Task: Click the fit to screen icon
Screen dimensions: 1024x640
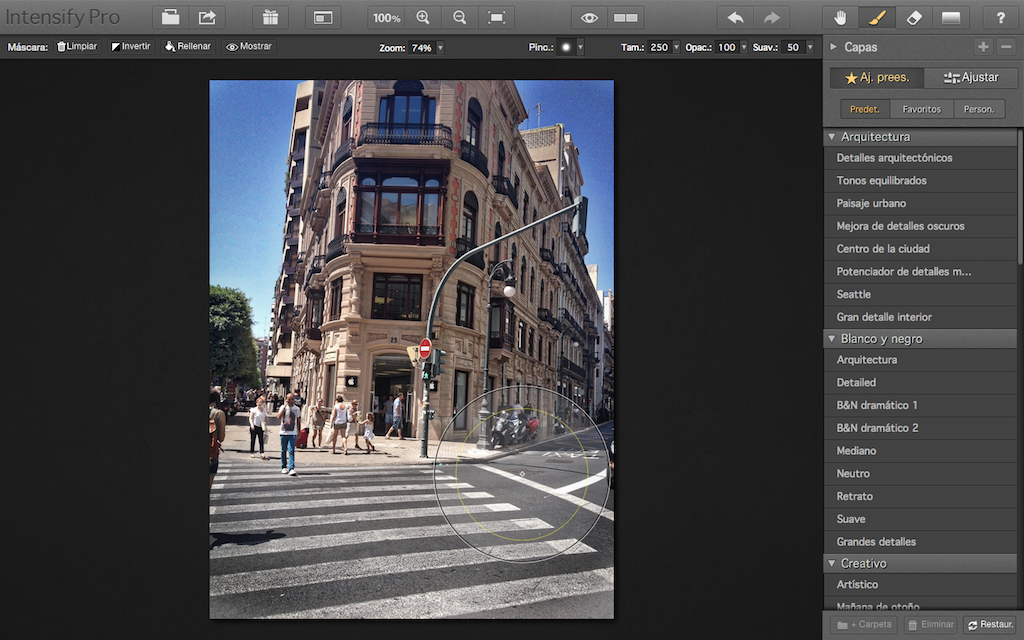Action: click(x=496, y=18)
